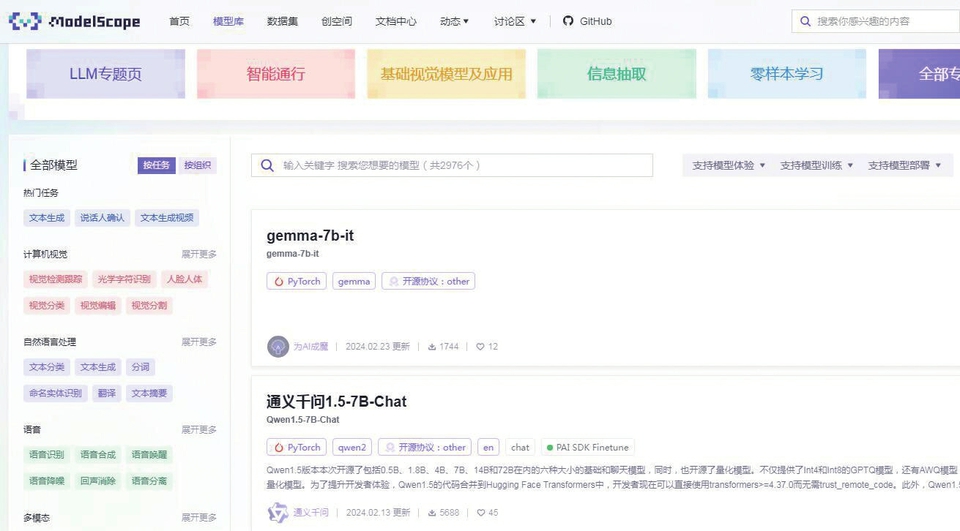Click gemma-7b-it 开源协议 other tag

point(428,281)
